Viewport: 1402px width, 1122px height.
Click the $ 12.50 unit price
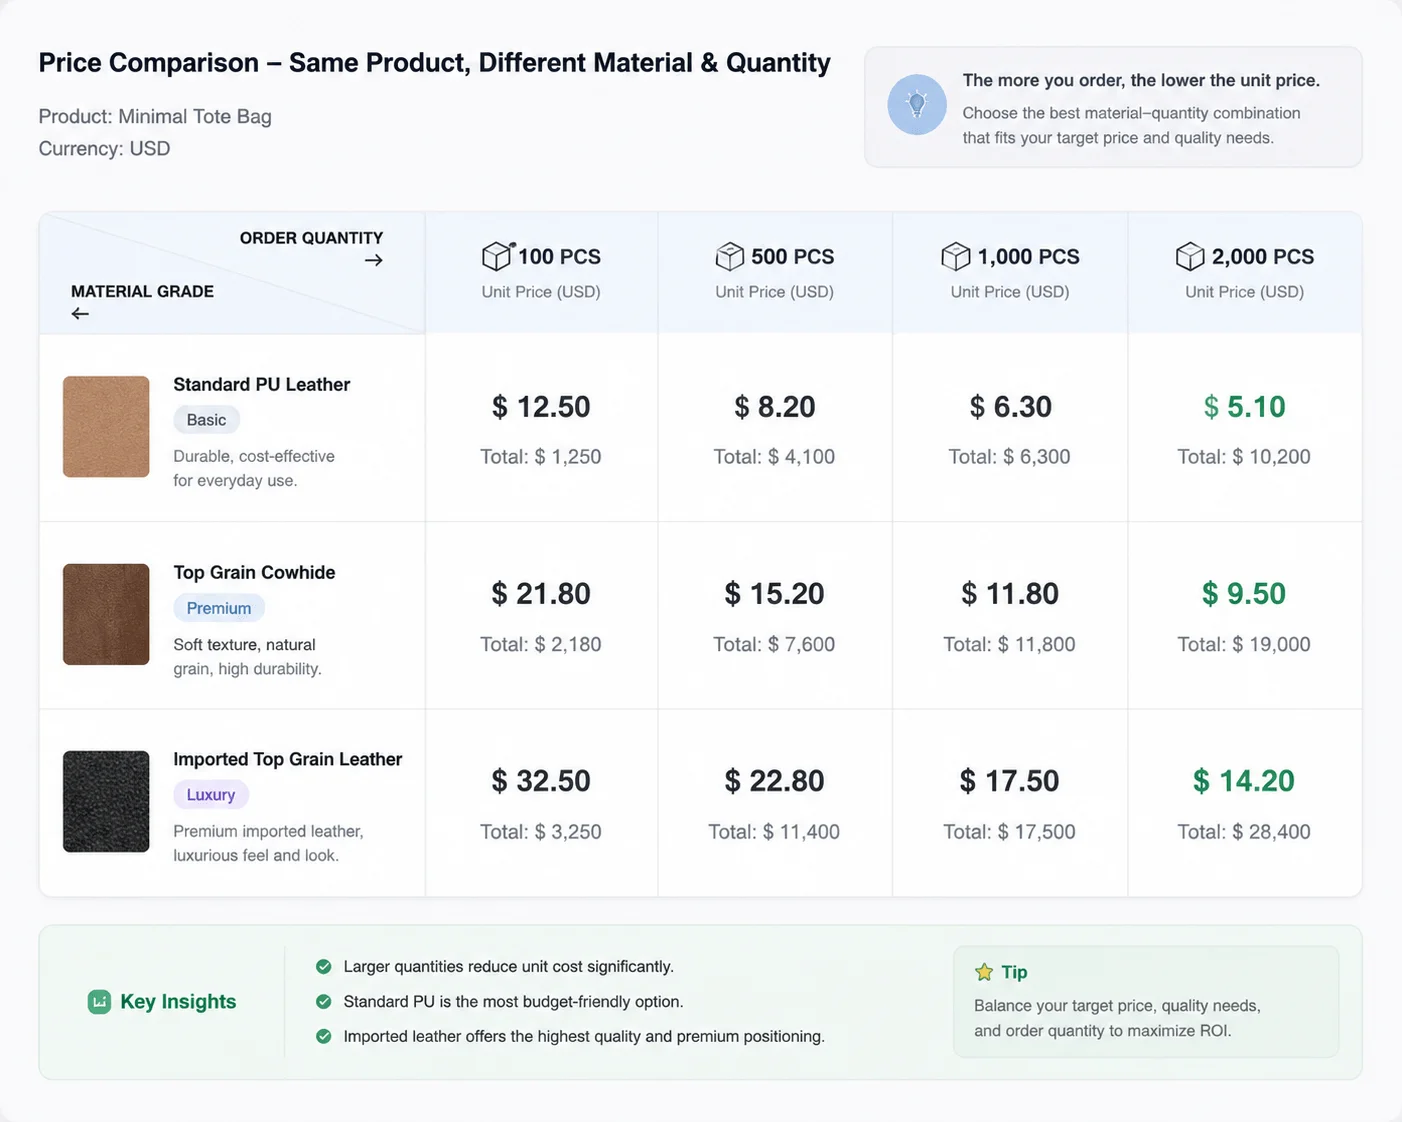(541, 407)
